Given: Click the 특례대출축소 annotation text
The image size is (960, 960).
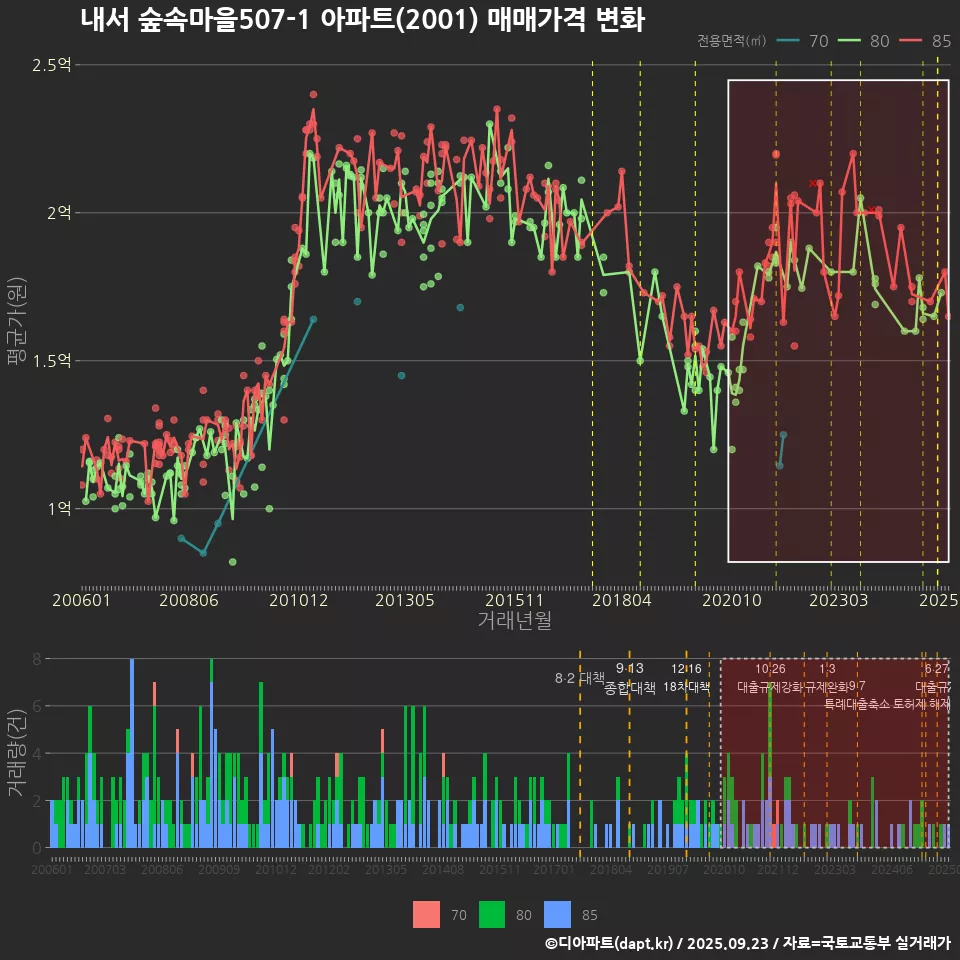Looking at the screenshot, I should click(857, 704).
